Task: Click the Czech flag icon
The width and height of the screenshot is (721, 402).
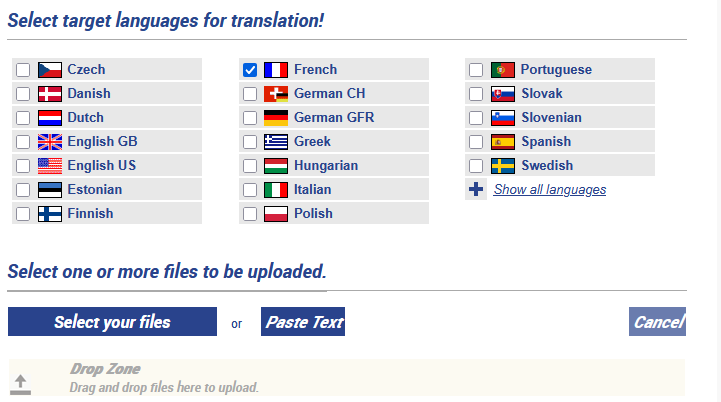Action: tap(50, 70)
